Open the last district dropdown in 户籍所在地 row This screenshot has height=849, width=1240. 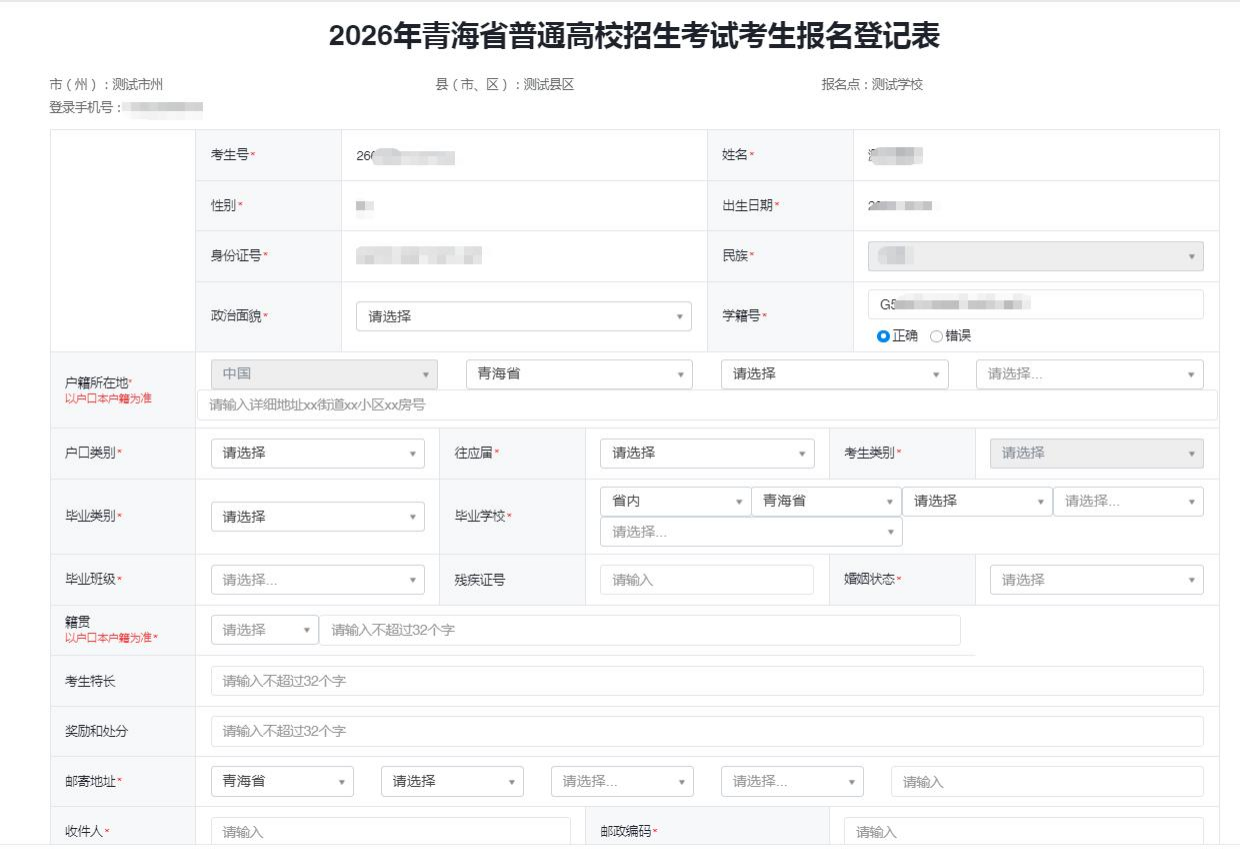coord(1090,374)
